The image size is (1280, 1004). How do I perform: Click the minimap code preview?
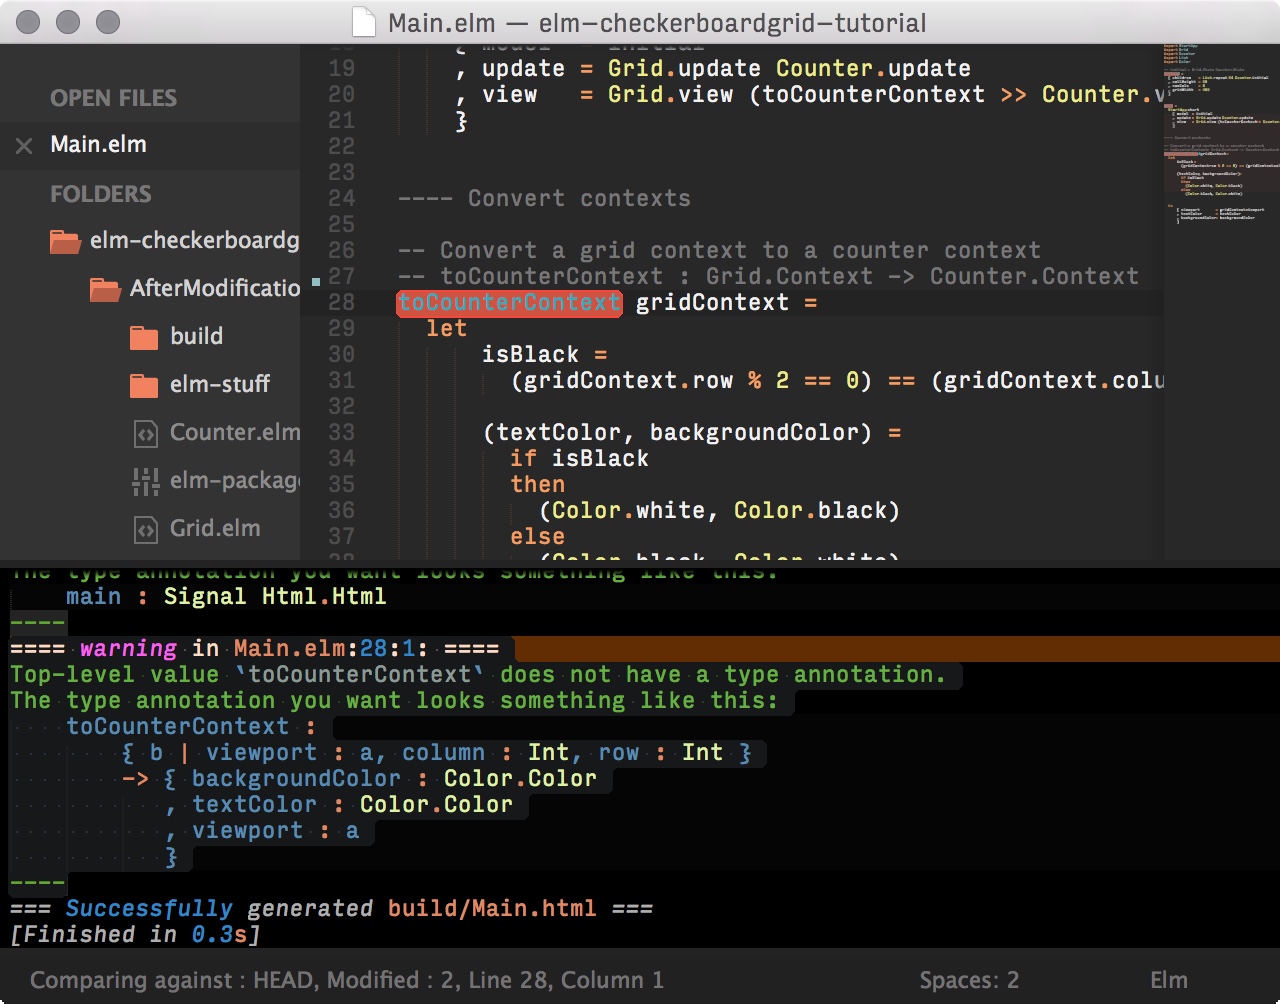pyautogui.click(x=1221, y=136)
